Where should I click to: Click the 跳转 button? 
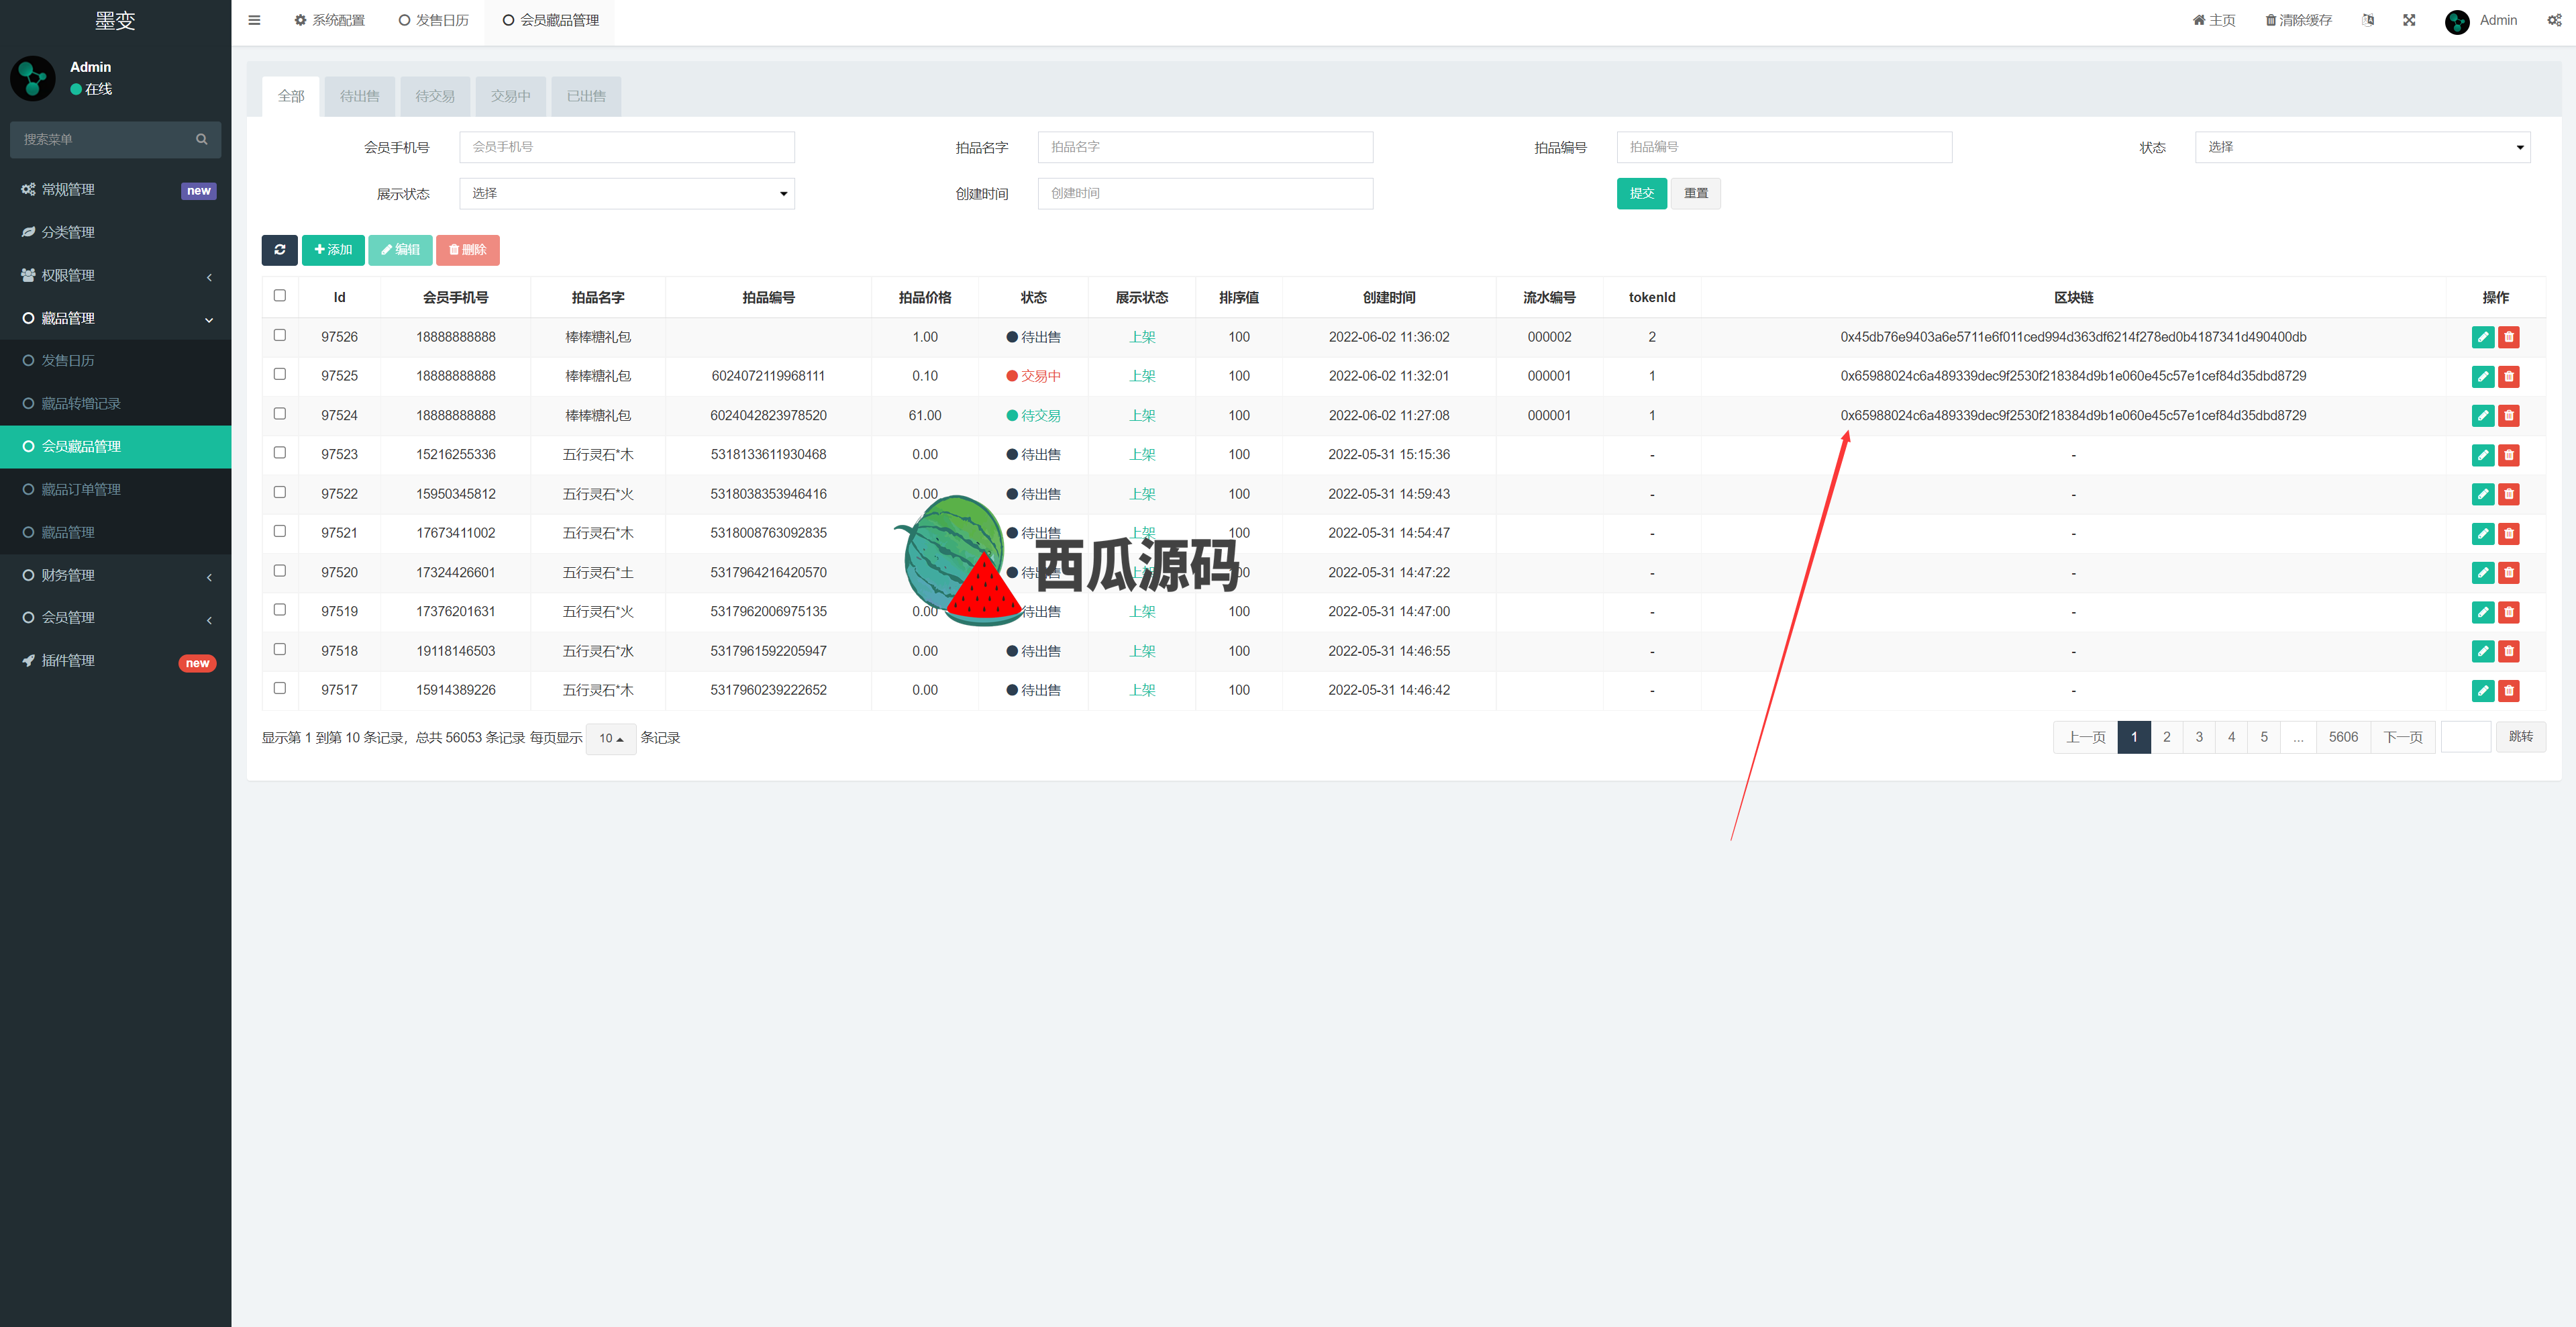(2521, 737)
